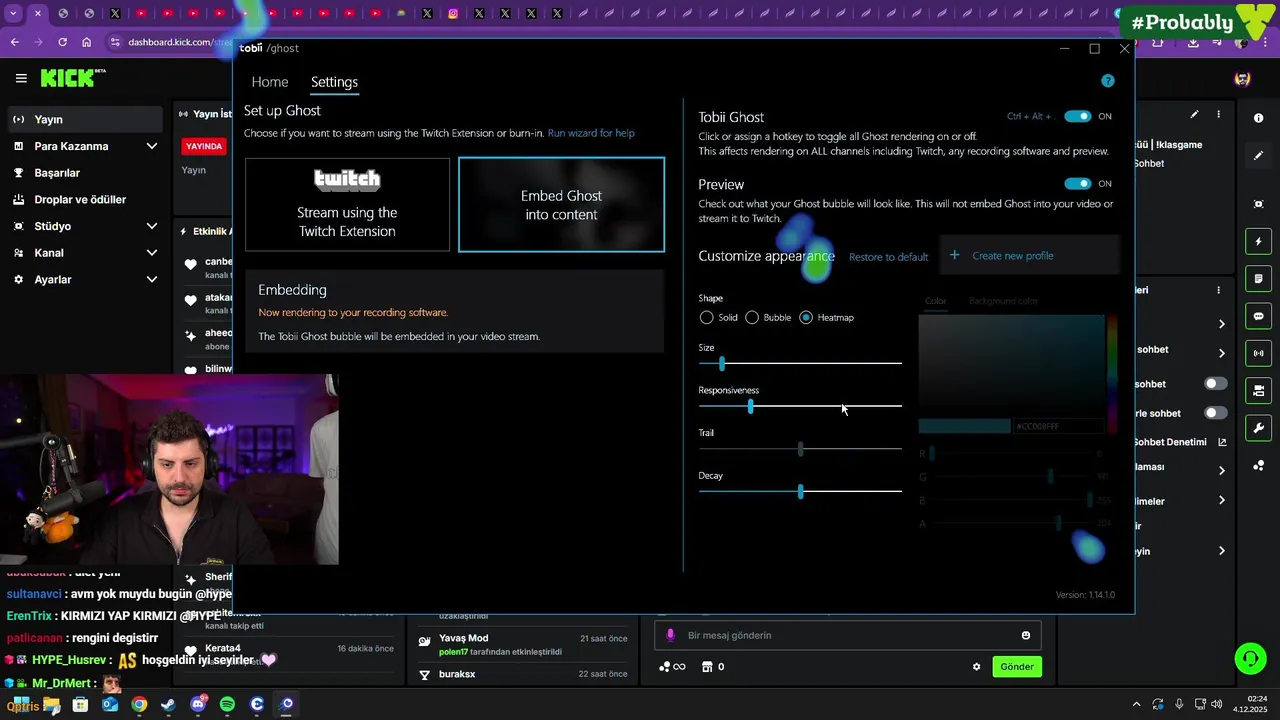Open the Tobii Ghost help icon
Viewport: 1280px width, 720px height.
click(x=1107, y=81)
